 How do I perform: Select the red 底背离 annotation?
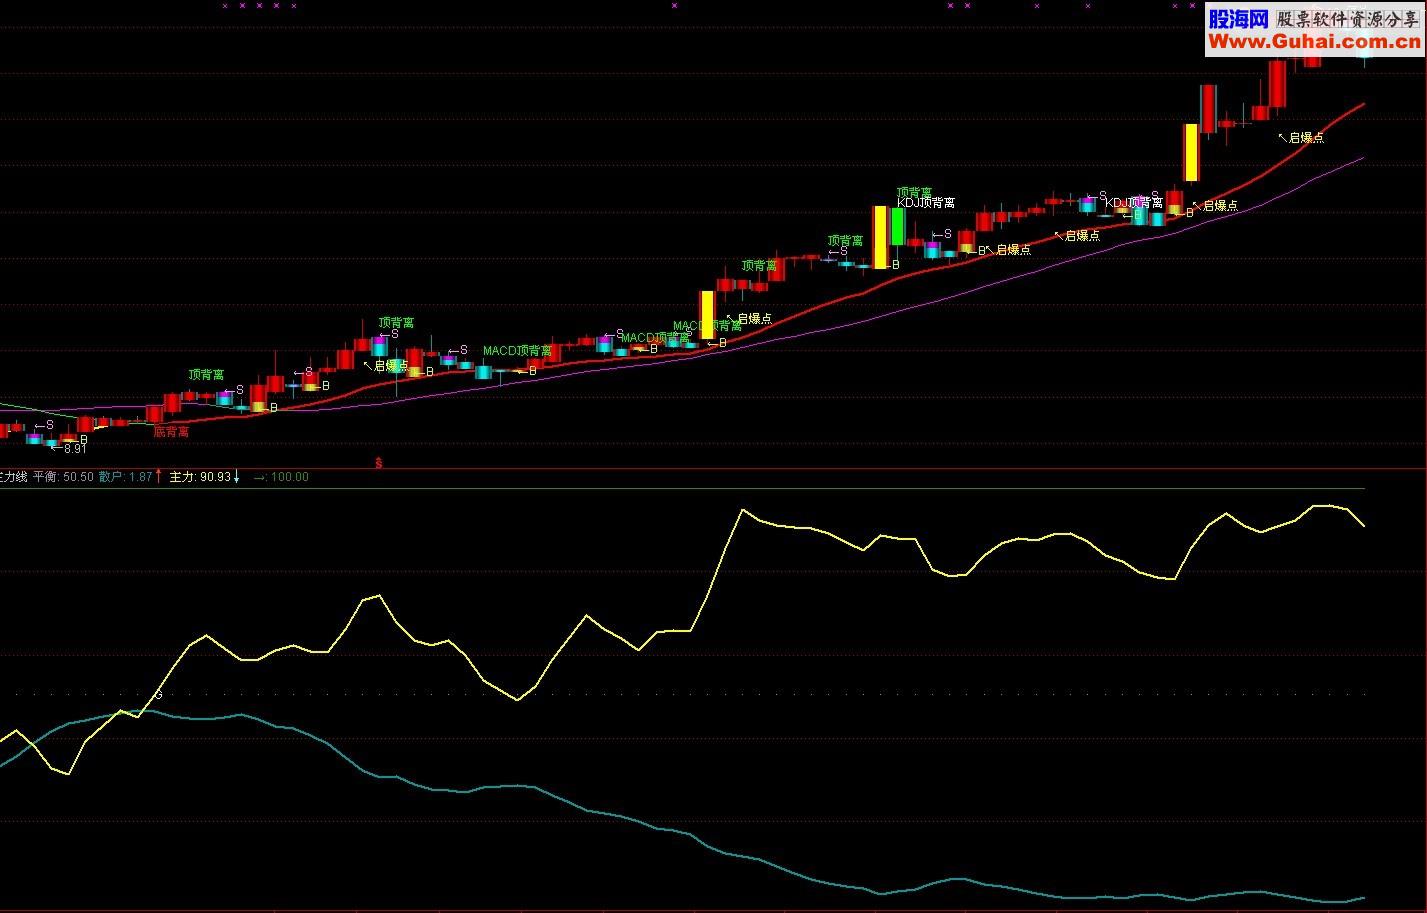pos(171,432)
